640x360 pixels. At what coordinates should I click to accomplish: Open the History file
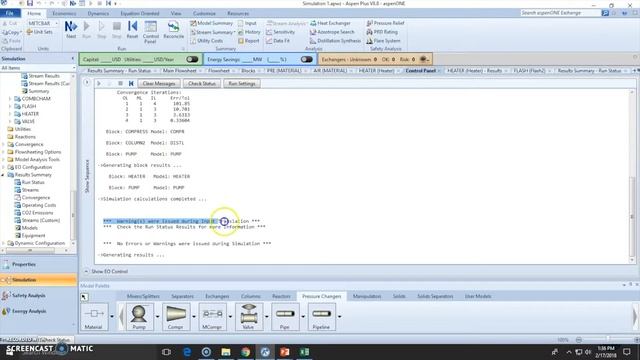[x=249, y=32]
